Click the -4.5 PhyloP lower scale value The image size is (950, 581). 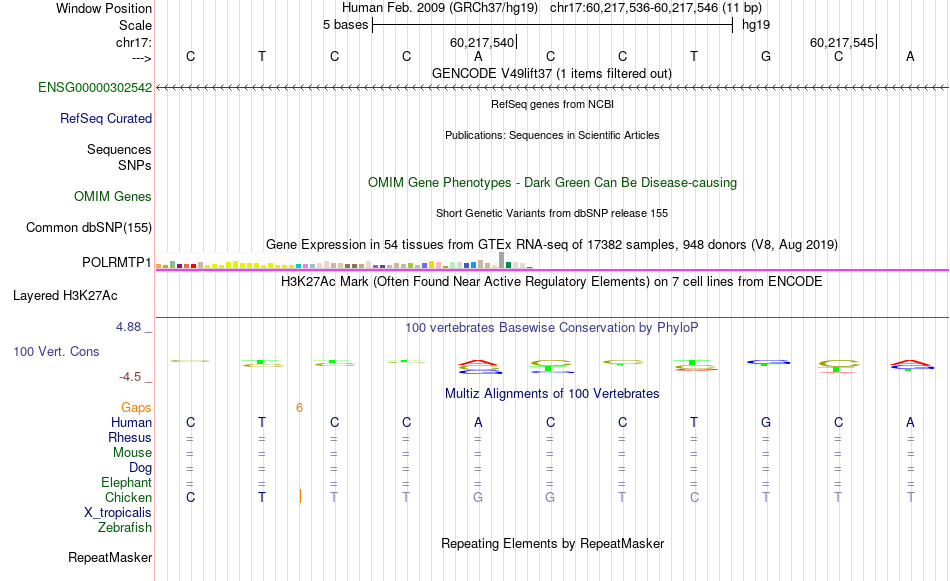[x=130, y=377]
